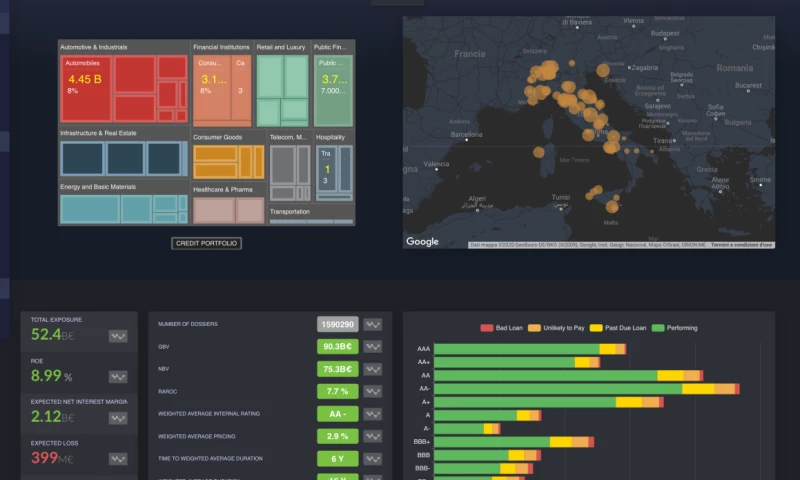
Task: Select the Transportation sector header
Action: click(290, 211)
